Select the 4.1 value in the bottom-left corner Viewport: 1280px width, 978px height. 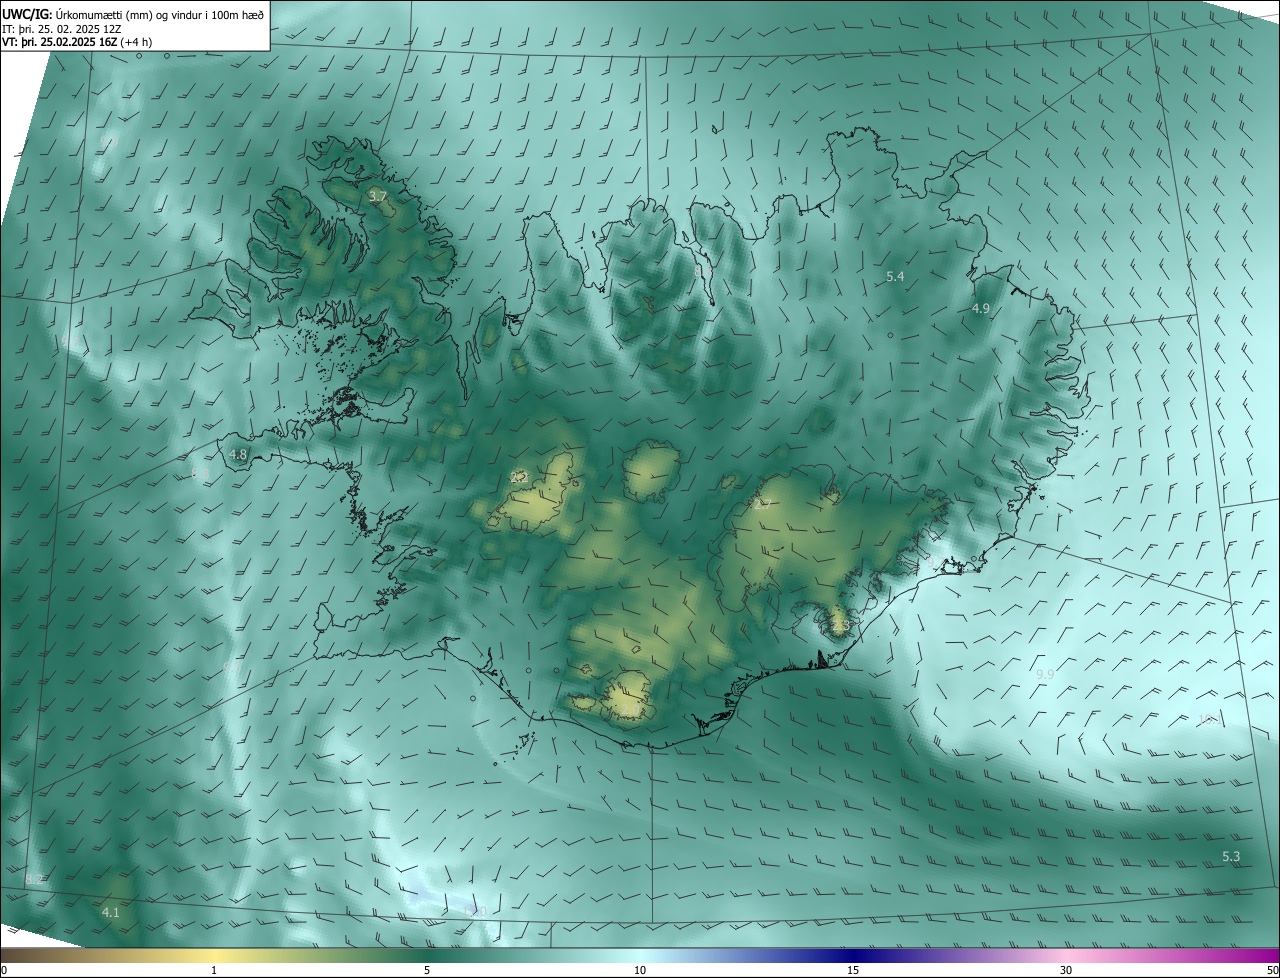[110, 912]
